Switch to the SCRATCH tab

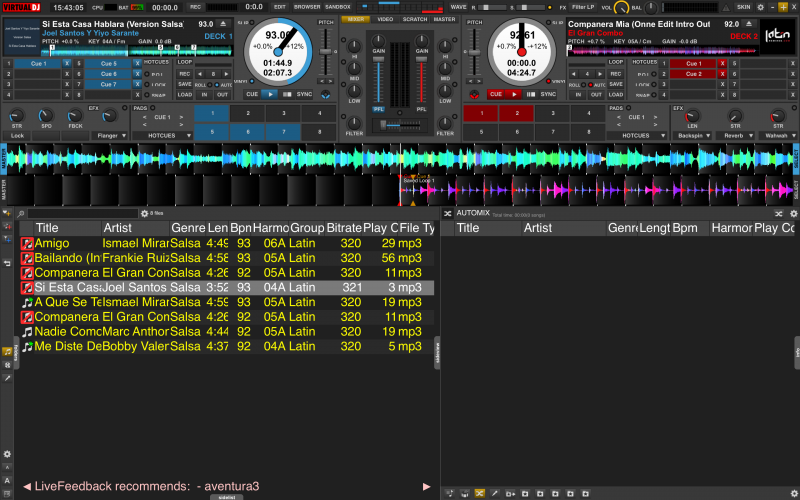(415, 19)
